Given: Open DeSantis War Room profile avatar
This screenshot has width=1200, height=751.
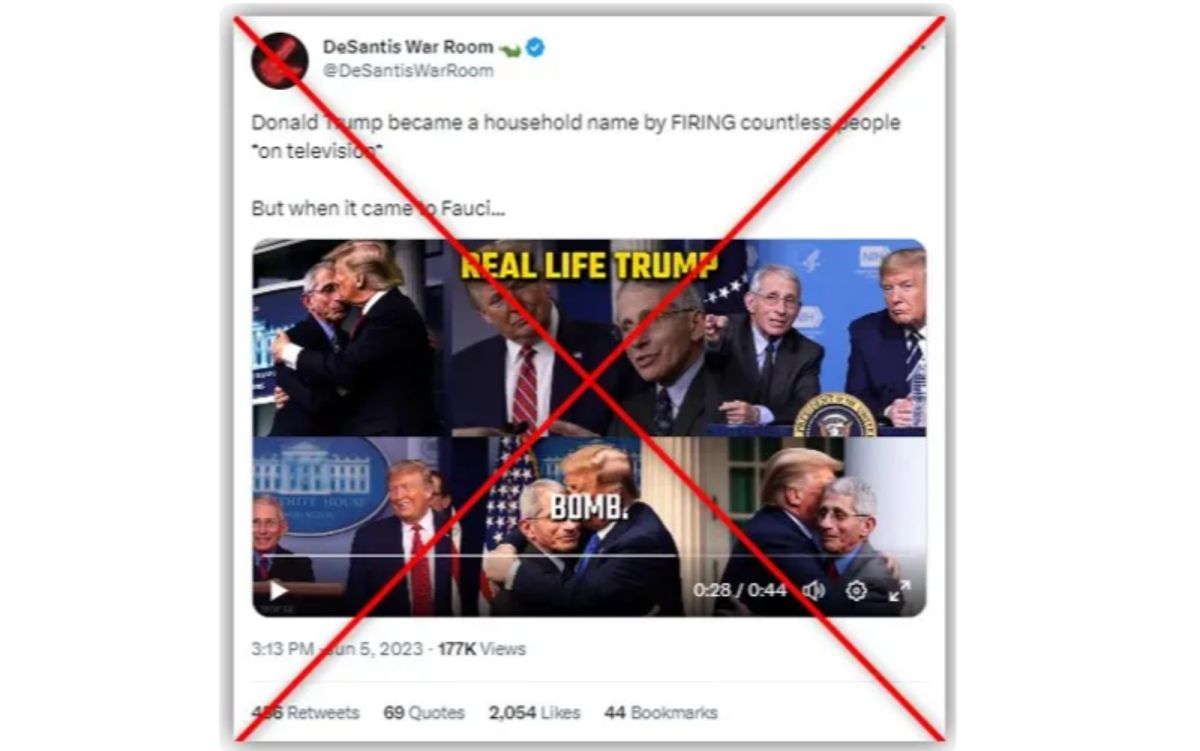Looking at the screenshot, I should coord(279,59).
